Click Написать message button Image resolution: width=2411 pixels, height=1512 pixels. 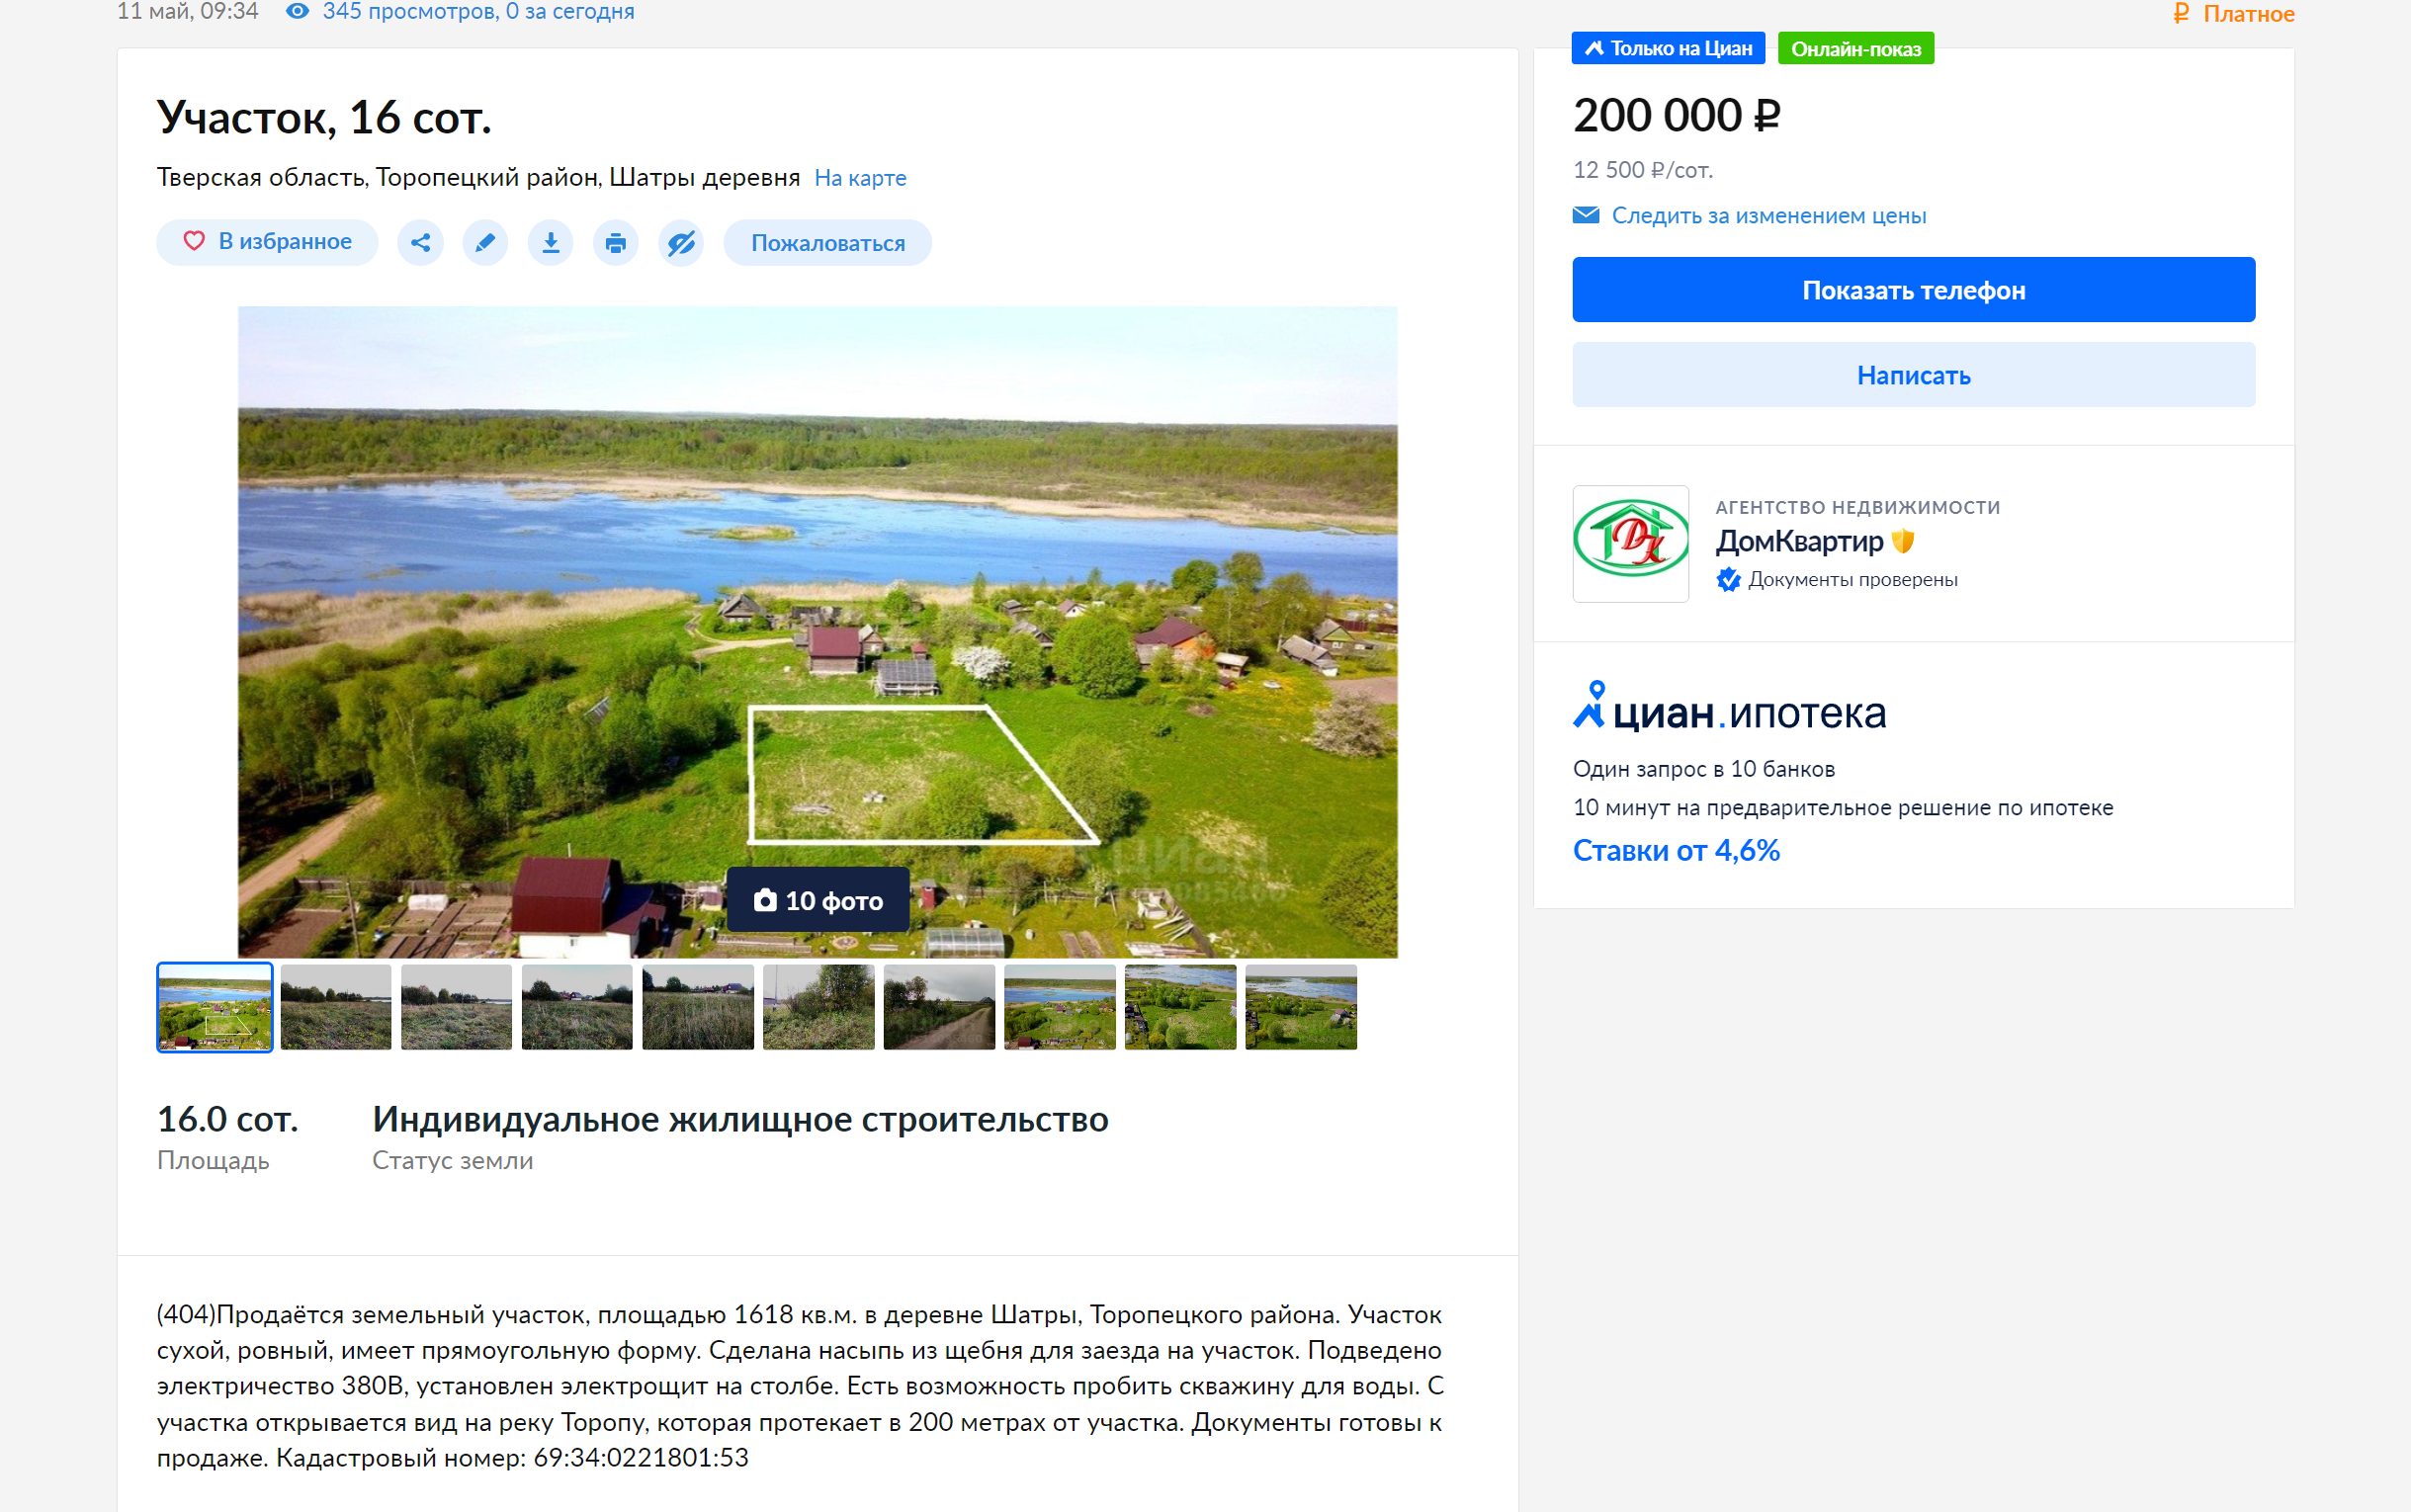[x=1913, y=375]
